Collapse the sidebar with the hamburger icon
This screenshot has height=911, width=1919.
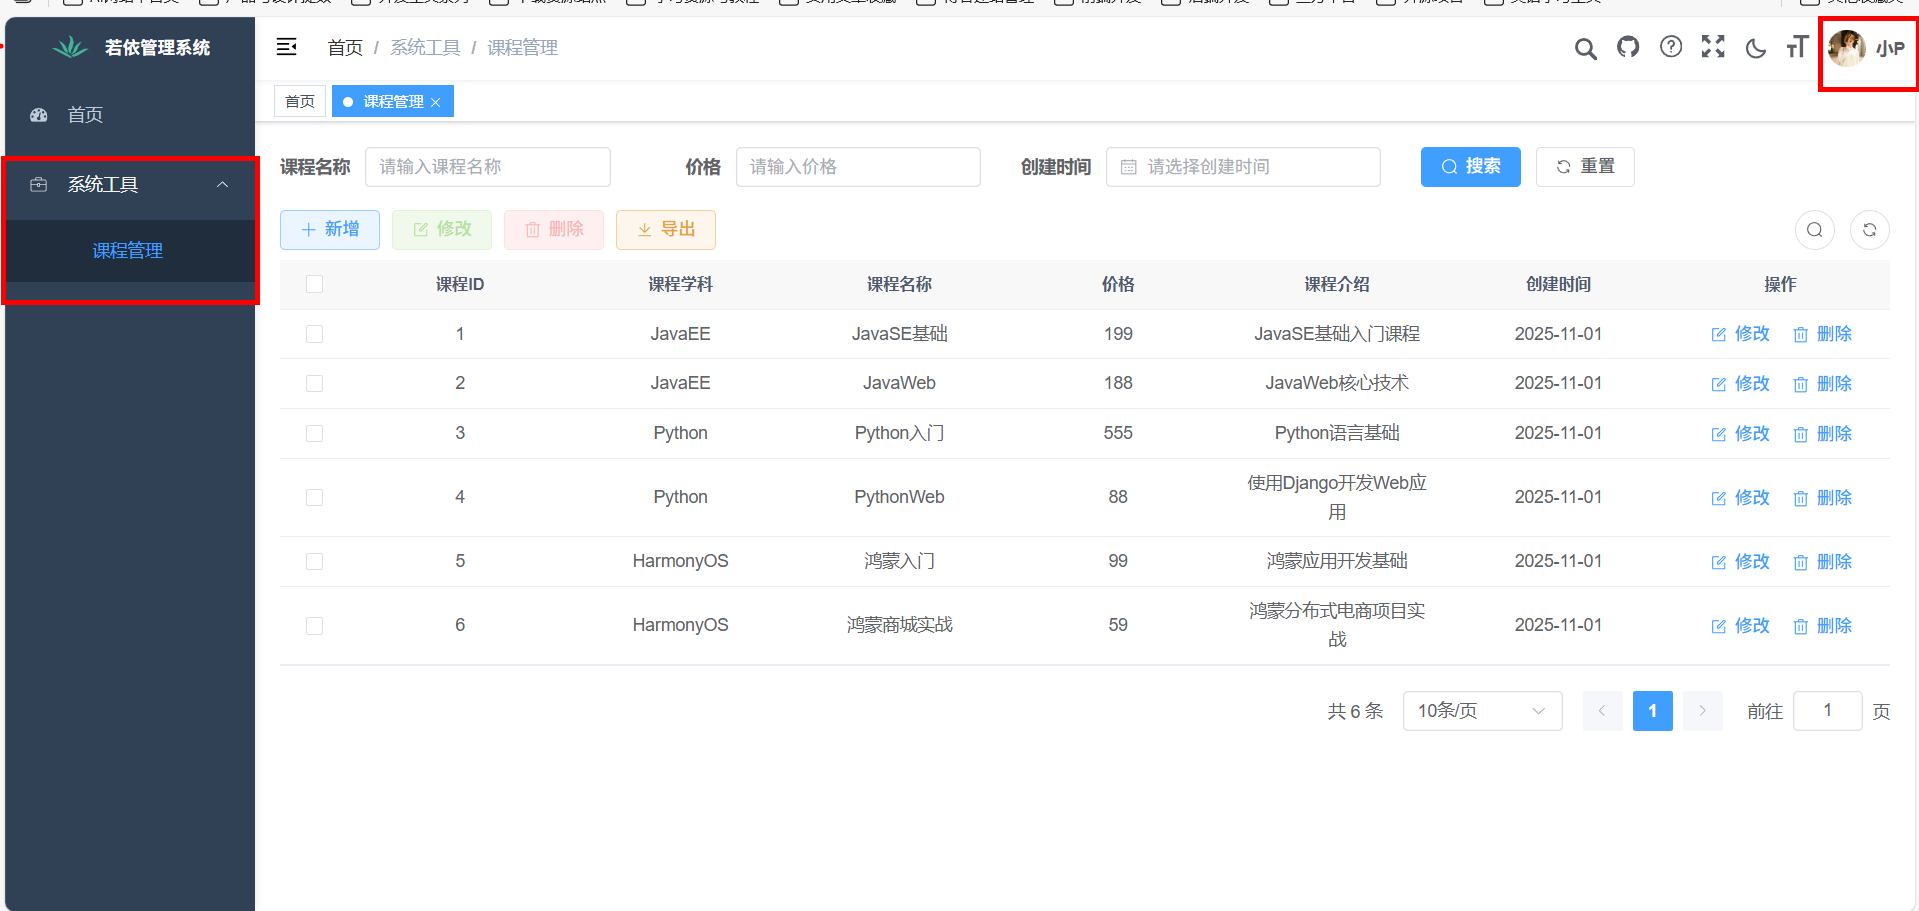pos(287,47)
